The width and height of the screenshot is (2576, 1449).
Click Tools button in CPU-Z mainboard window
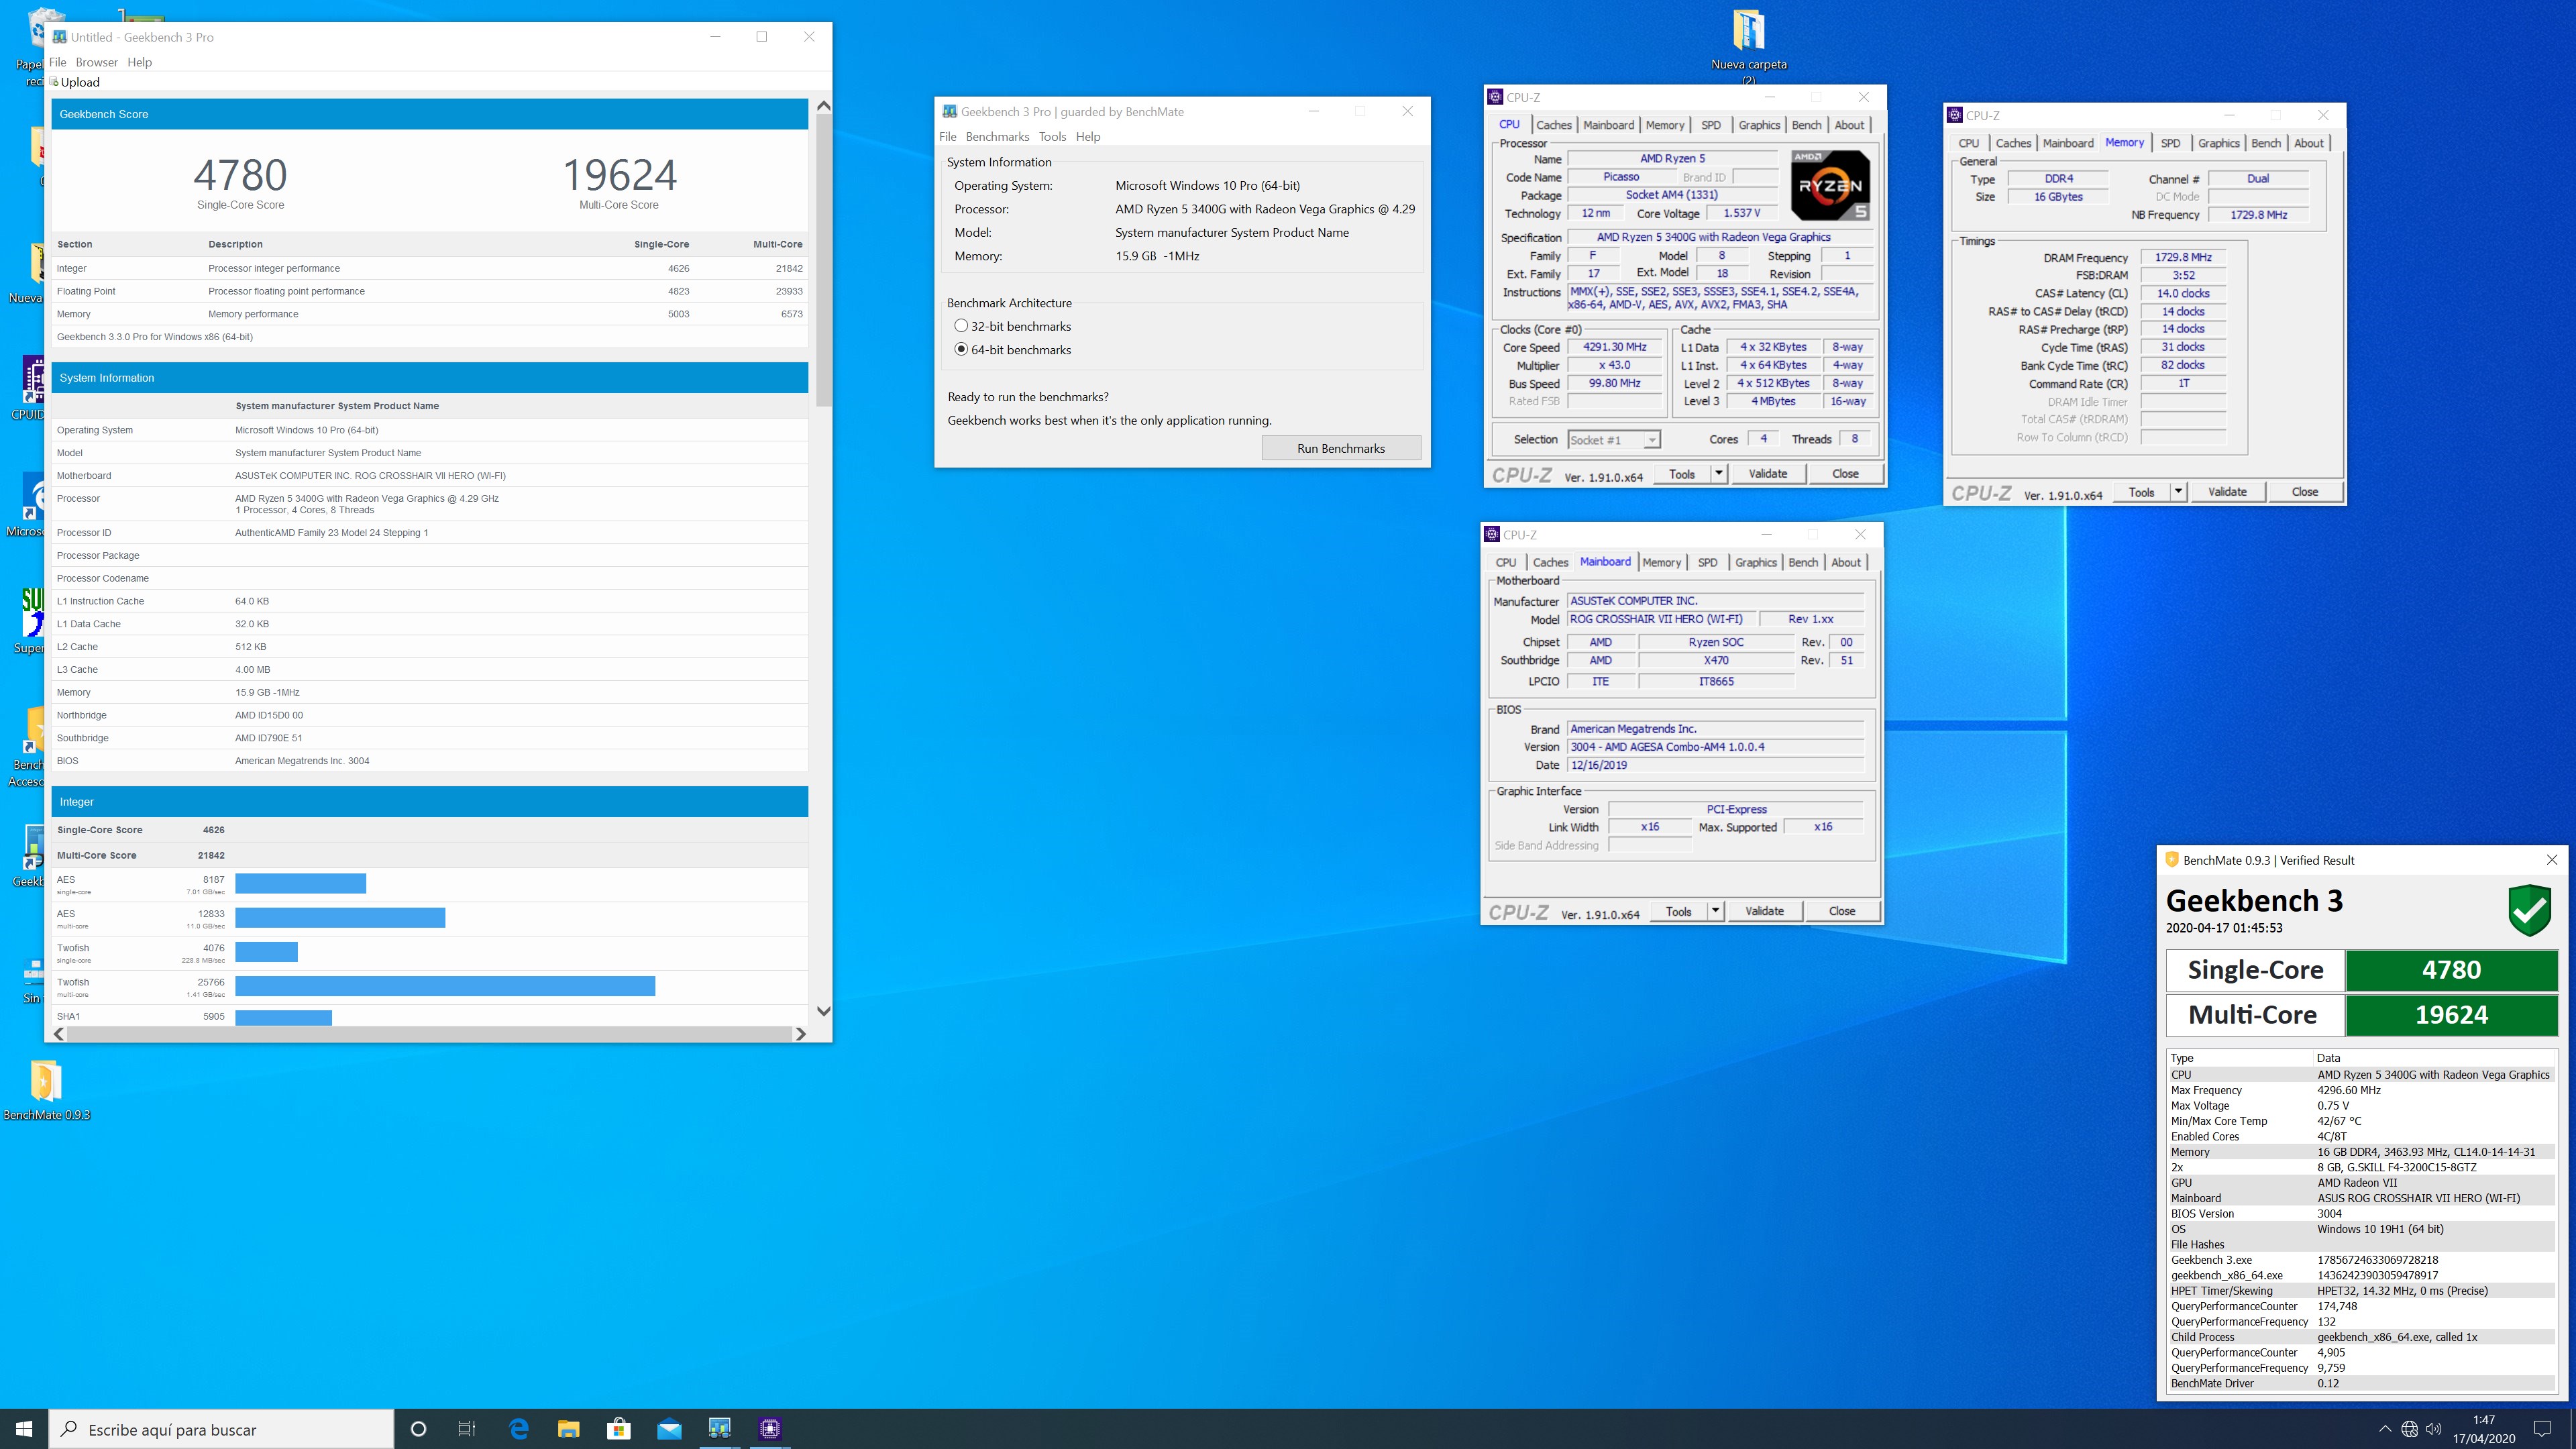point(1678,910)
